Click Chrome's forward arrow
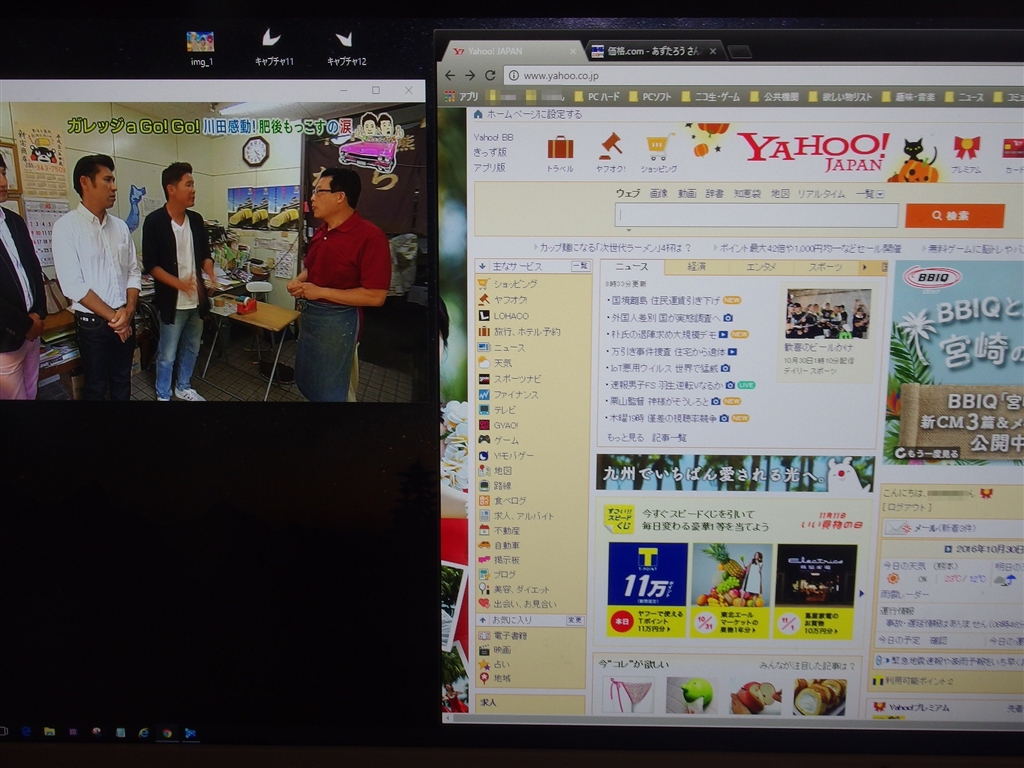This screenshot has height=768, width=1024. click(x=470, y=75)
